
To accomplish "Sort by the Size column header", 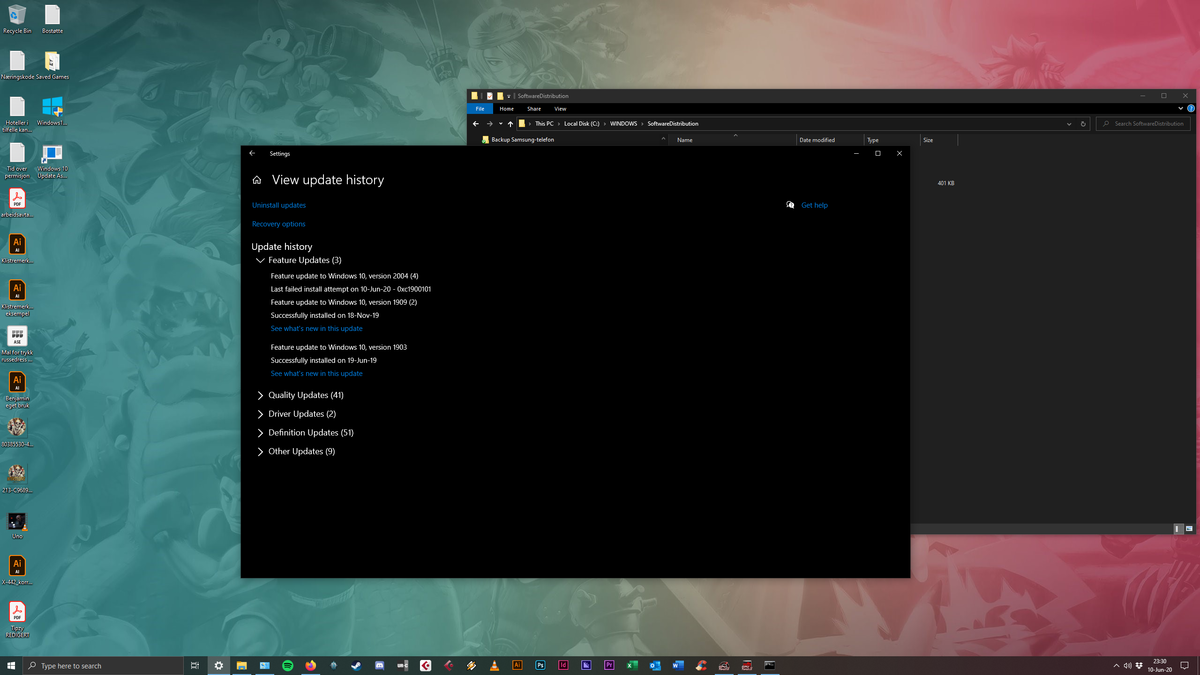I will point(928,140).
